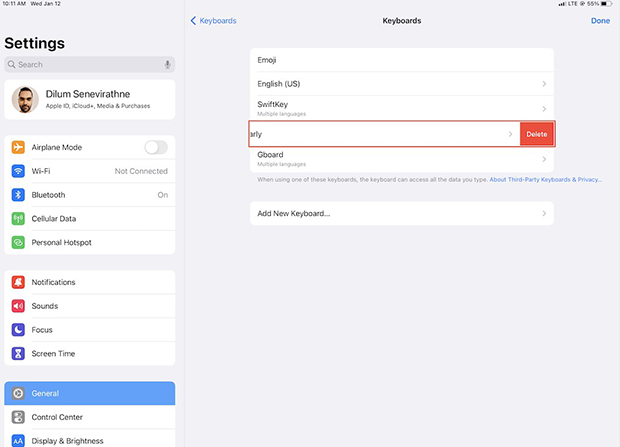The width and height of the screenshot is (620, 447).
Task: Open the Personal Hotspot icon
Action: tap(18, 242)
